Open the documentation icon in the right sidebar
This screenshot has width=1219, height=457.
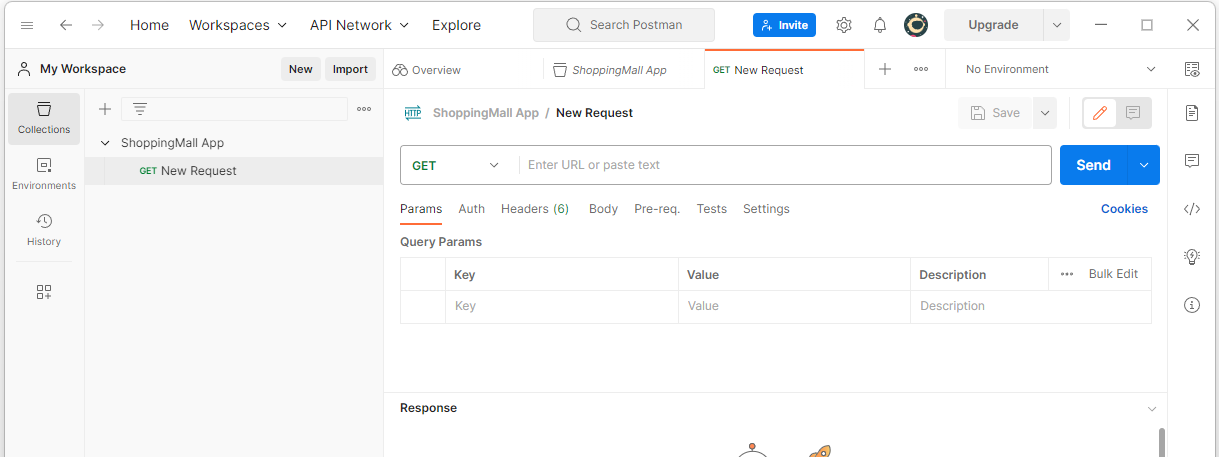click(1191, 113)
